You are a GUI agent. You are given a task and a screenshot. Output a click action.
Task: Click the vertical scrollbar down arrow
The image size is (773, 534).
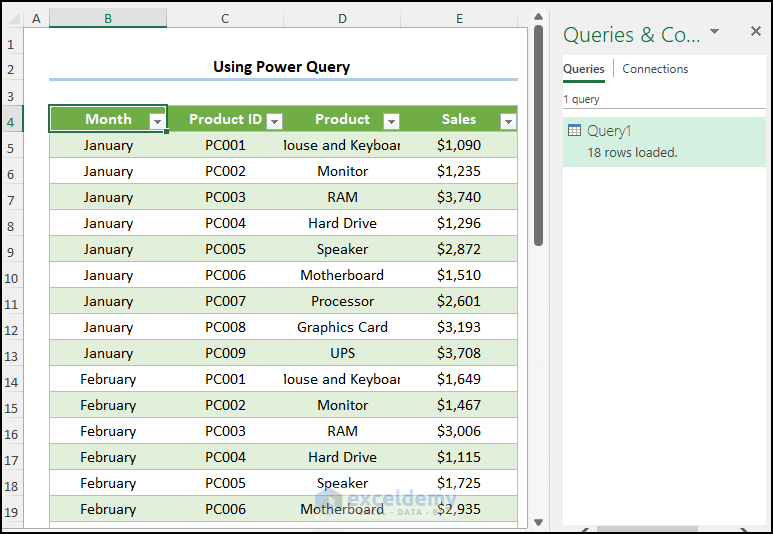tap(538, 522)
